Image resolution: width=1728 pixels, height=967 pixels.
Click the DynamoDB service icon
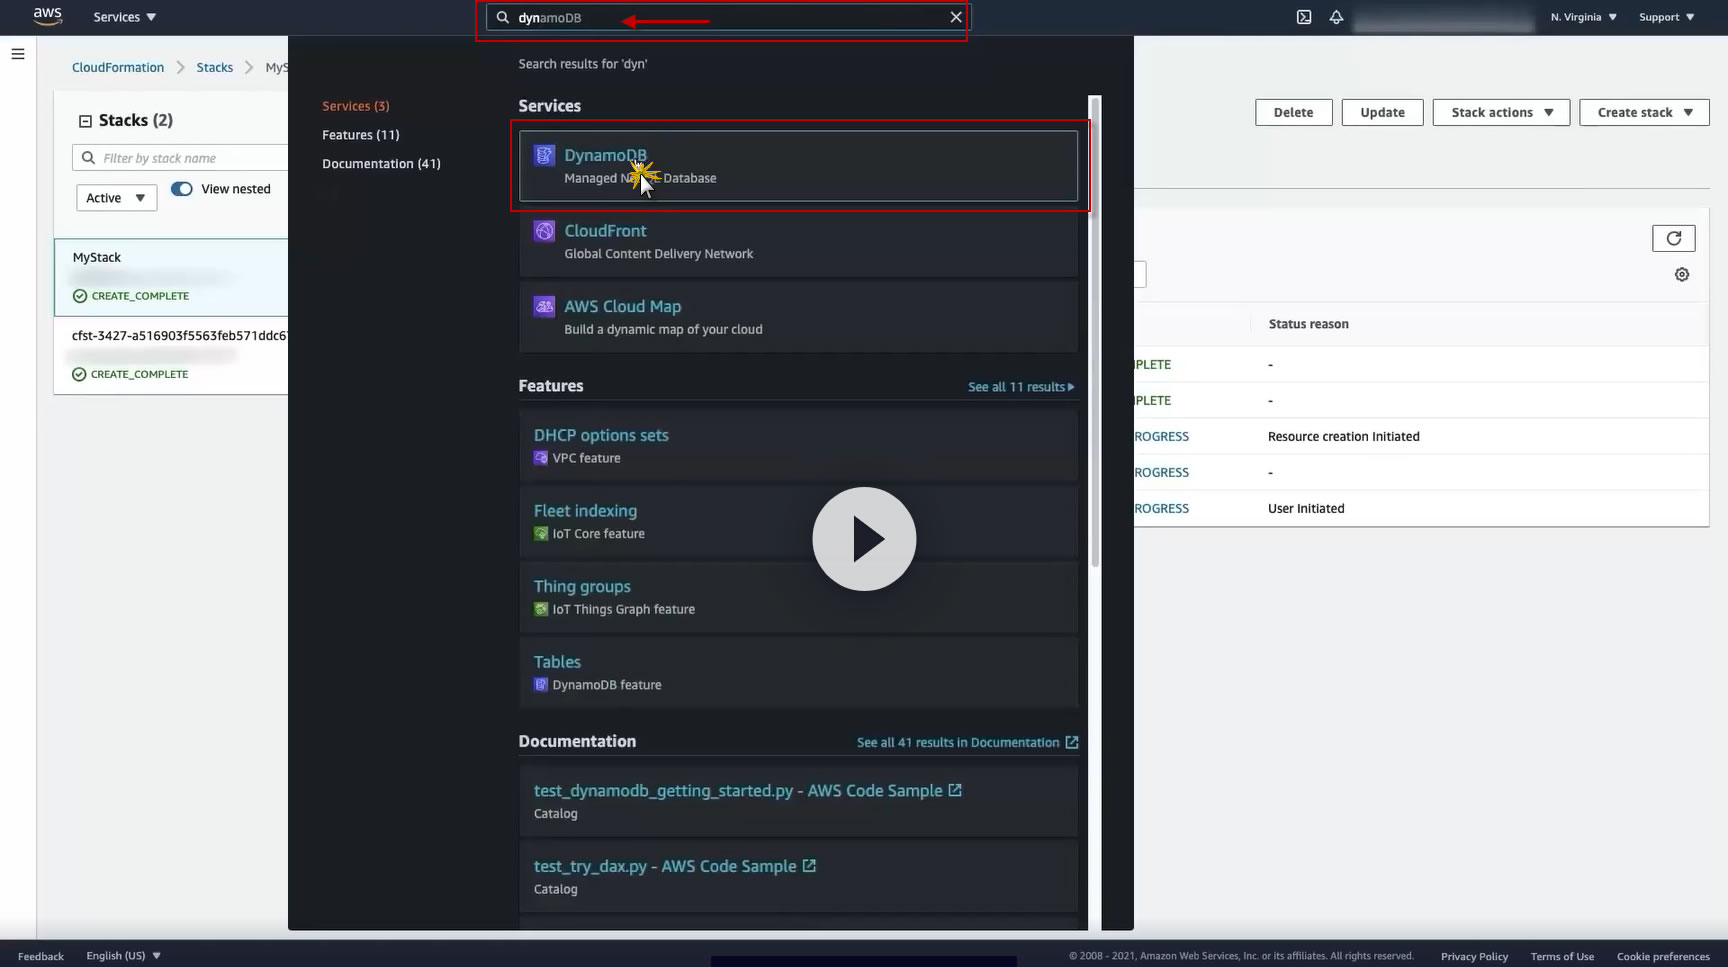[544, 155]
